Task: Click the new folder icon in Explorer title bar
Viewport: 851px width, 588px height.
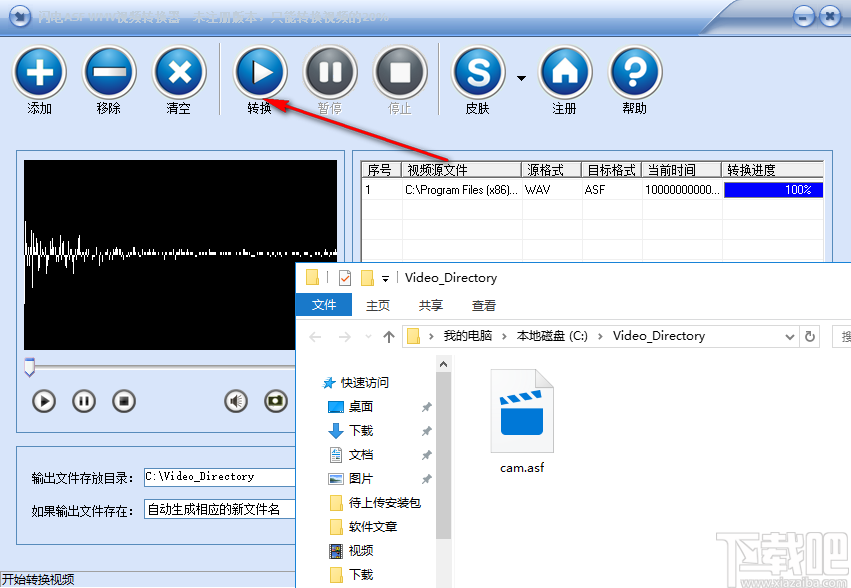Action: (367, 278)
